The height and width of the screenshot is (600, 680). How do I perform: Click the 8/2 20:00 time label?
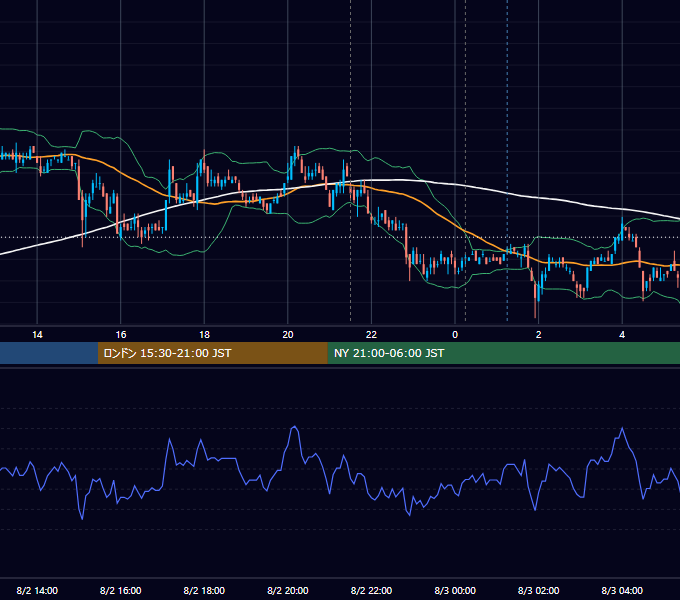tap(288, 590)
